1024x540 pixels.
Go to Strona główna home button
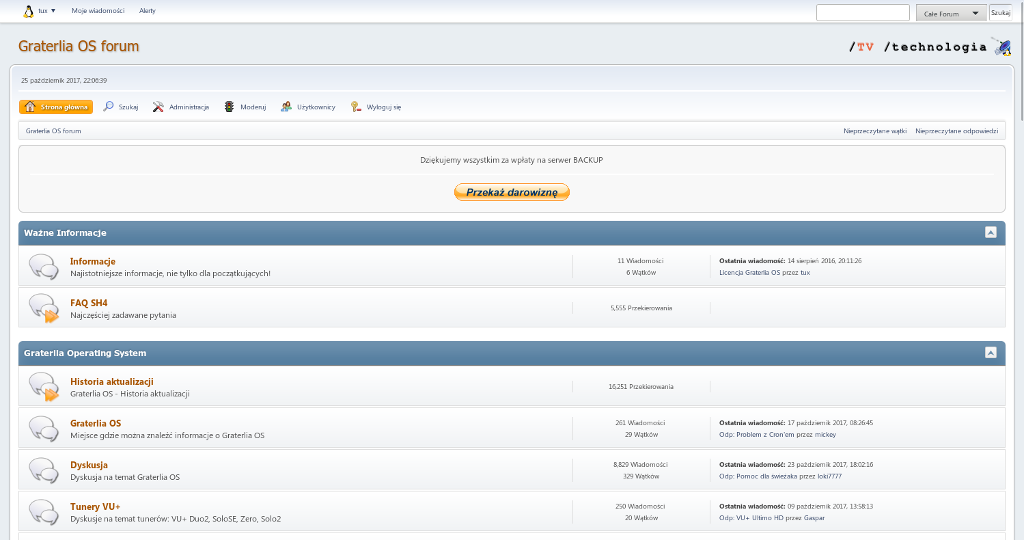(x=56, y=107)
